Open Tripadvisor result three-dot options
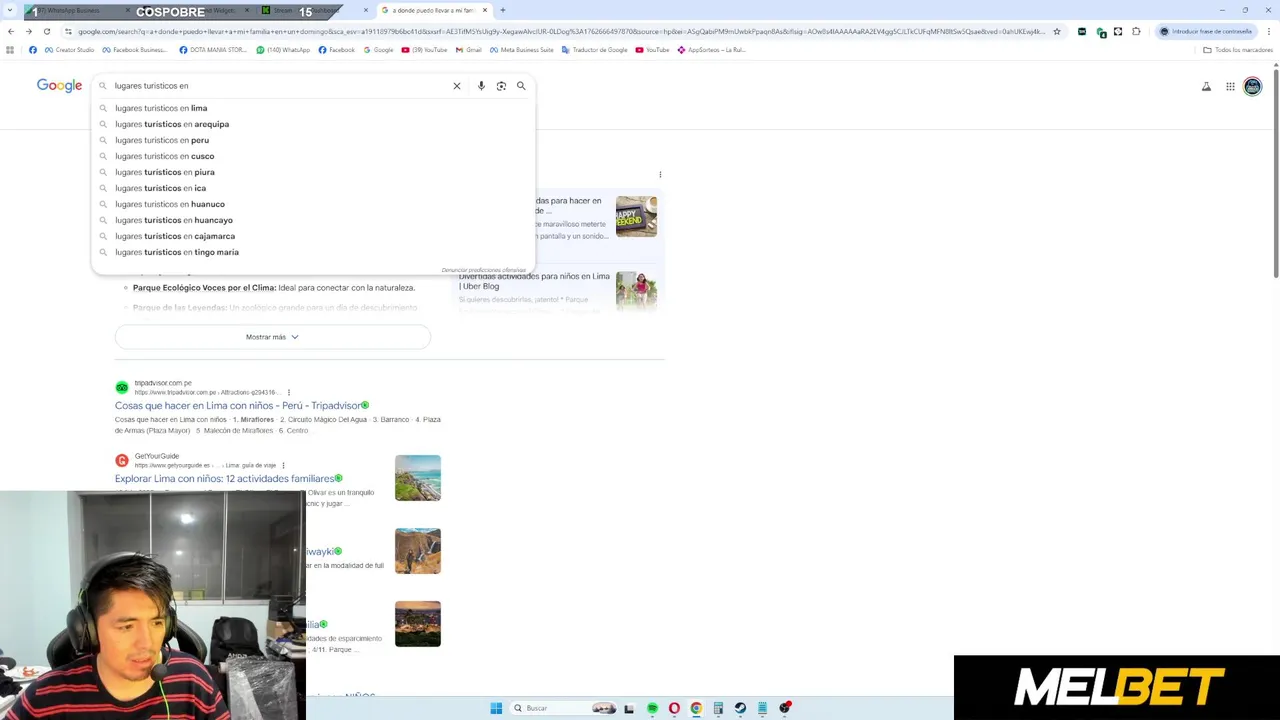 pyautogui.click(x=289, y=393)
